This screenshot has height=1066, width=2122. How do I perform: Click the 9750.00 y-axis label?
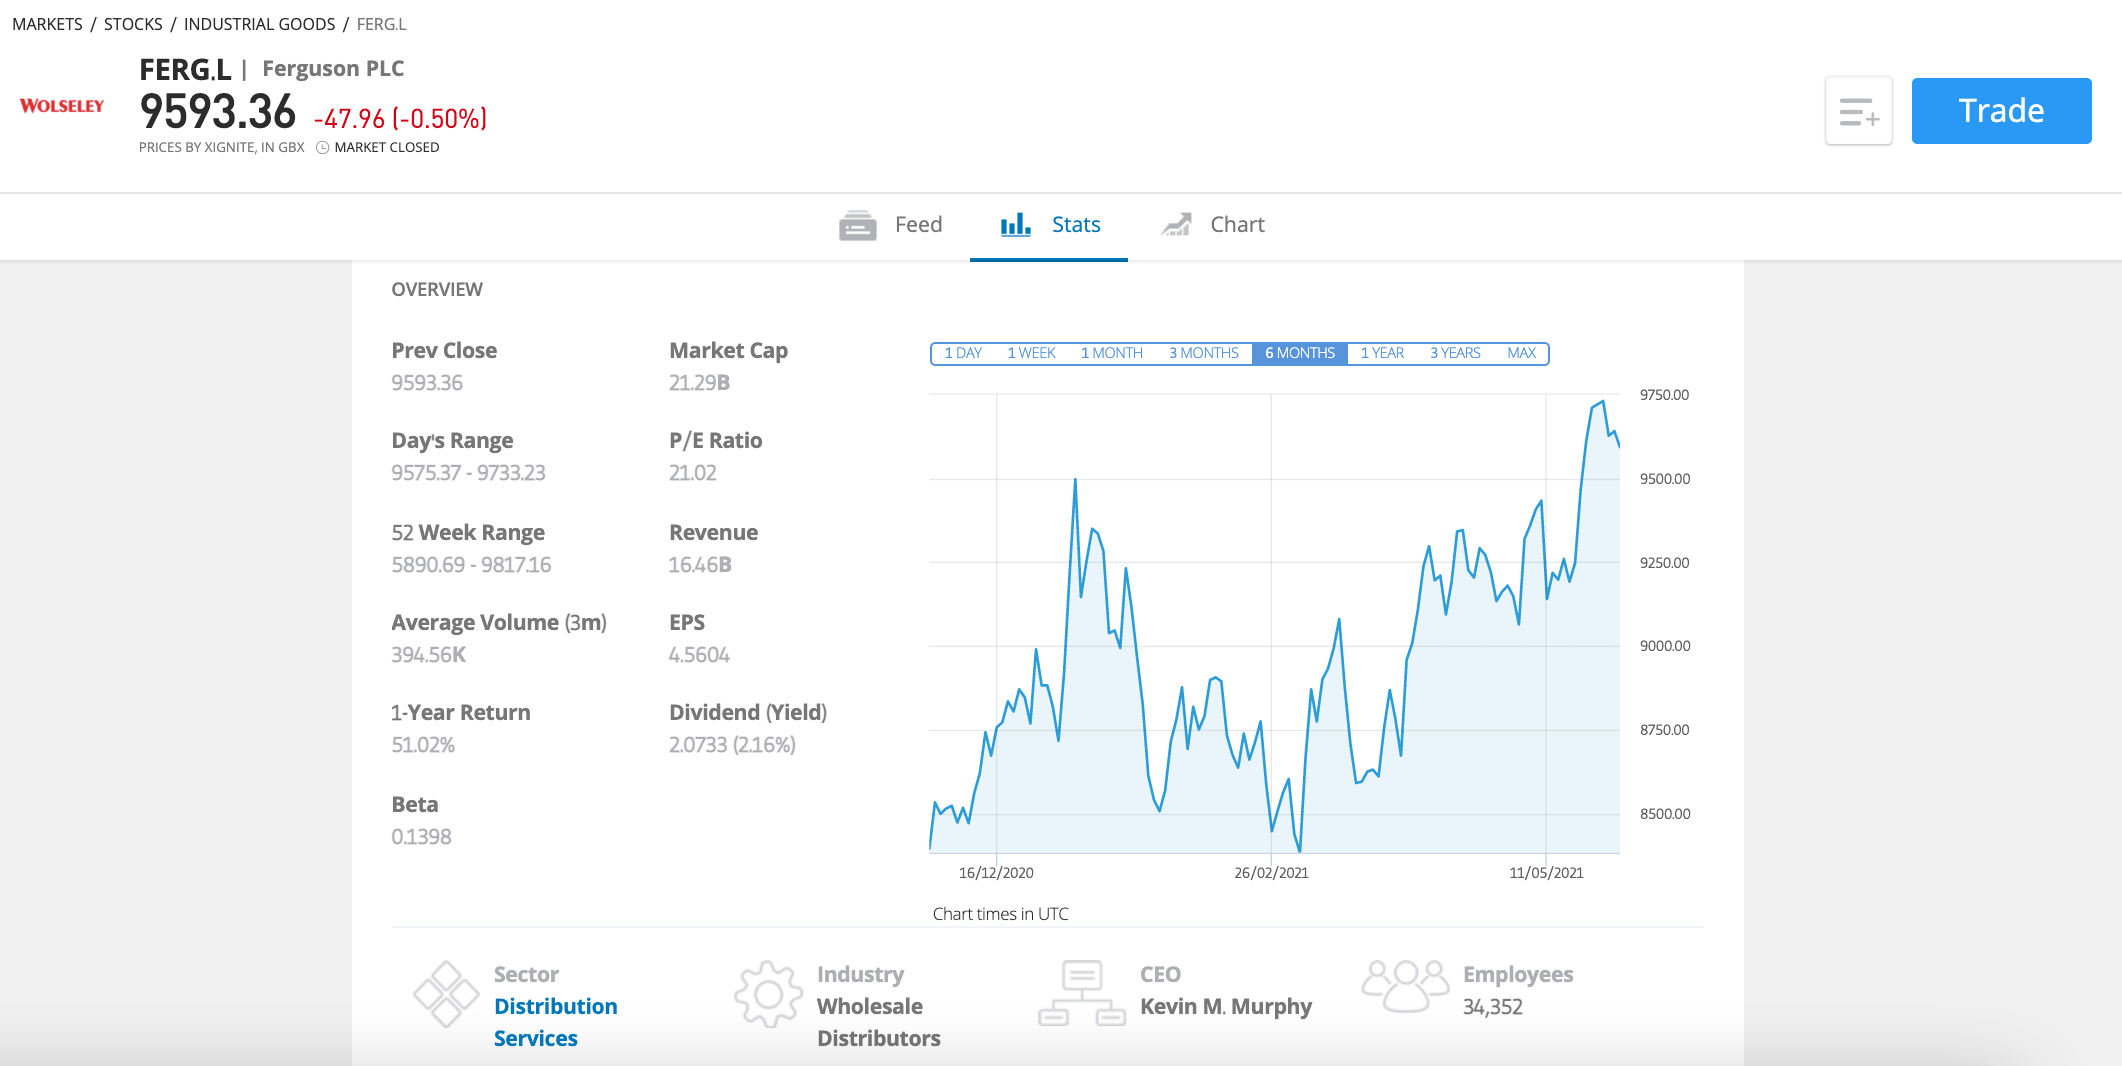click(1664, 395)
